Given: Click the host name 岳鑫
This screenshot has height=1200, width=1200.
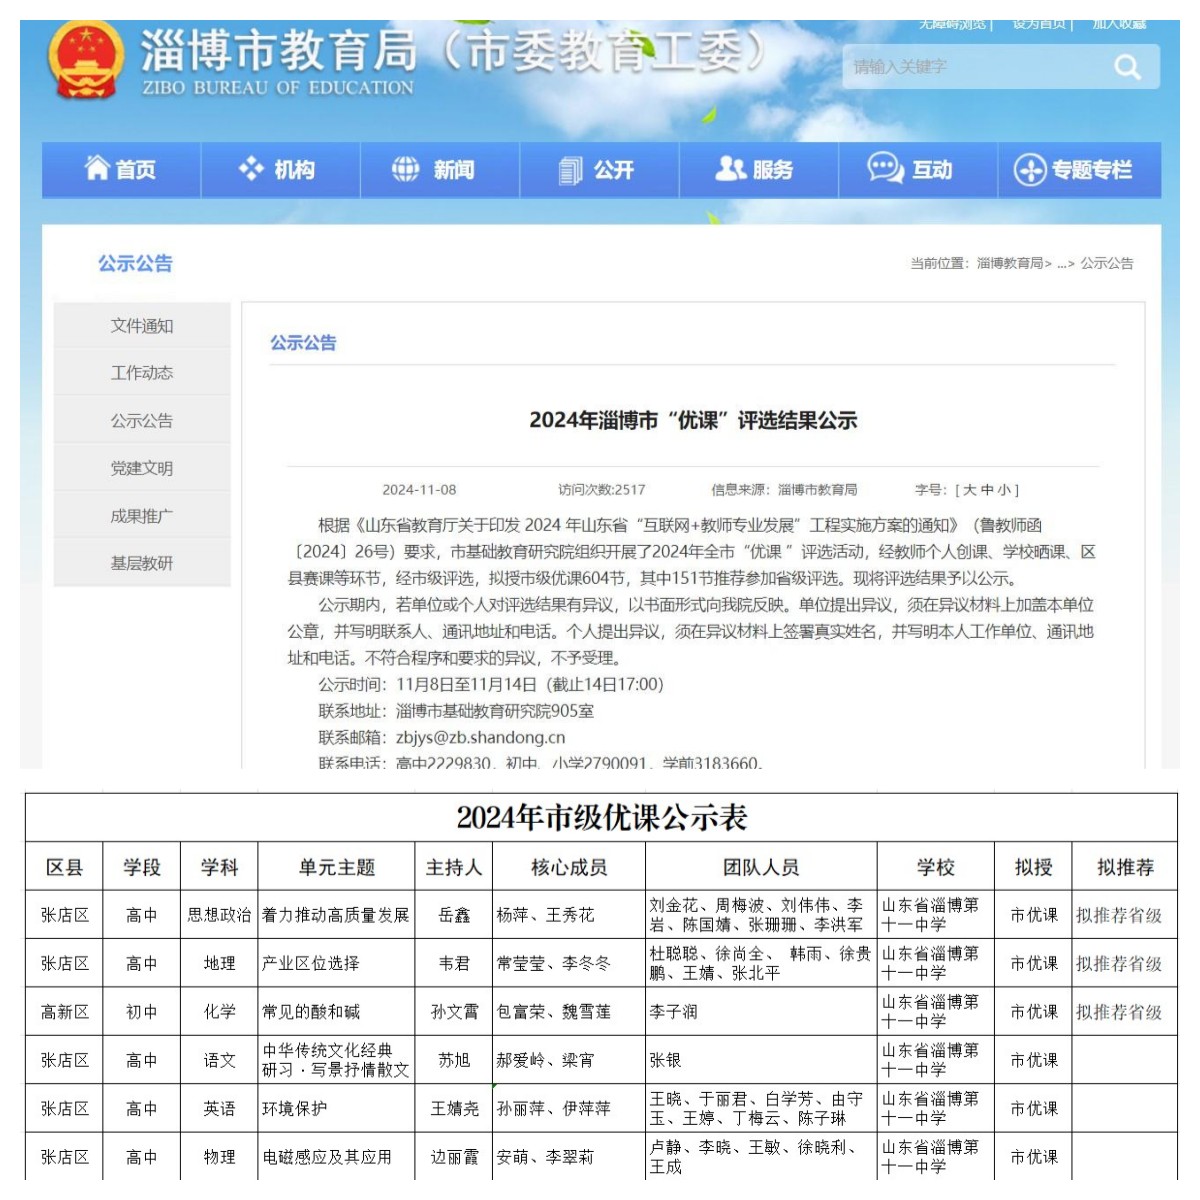Looking at the screenshot, I should (x=454, y=915).
